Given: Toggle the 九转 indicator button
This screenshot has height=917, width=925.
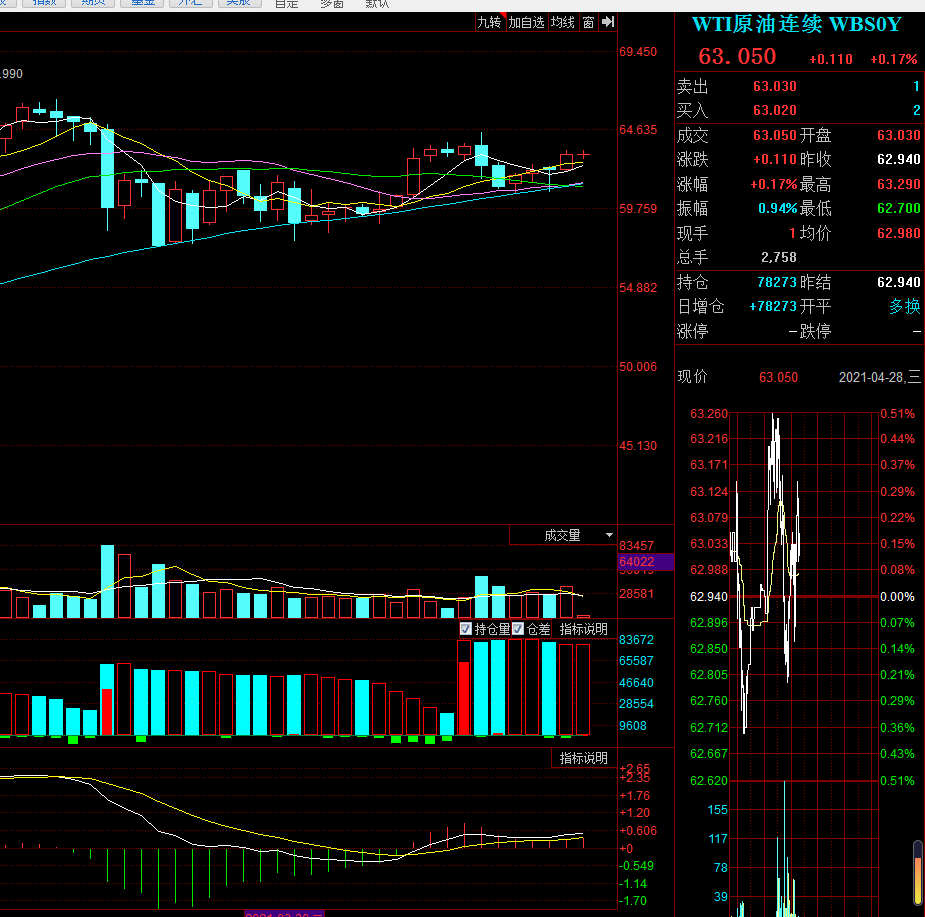Looking at the screenshot, I should [489, 22].
